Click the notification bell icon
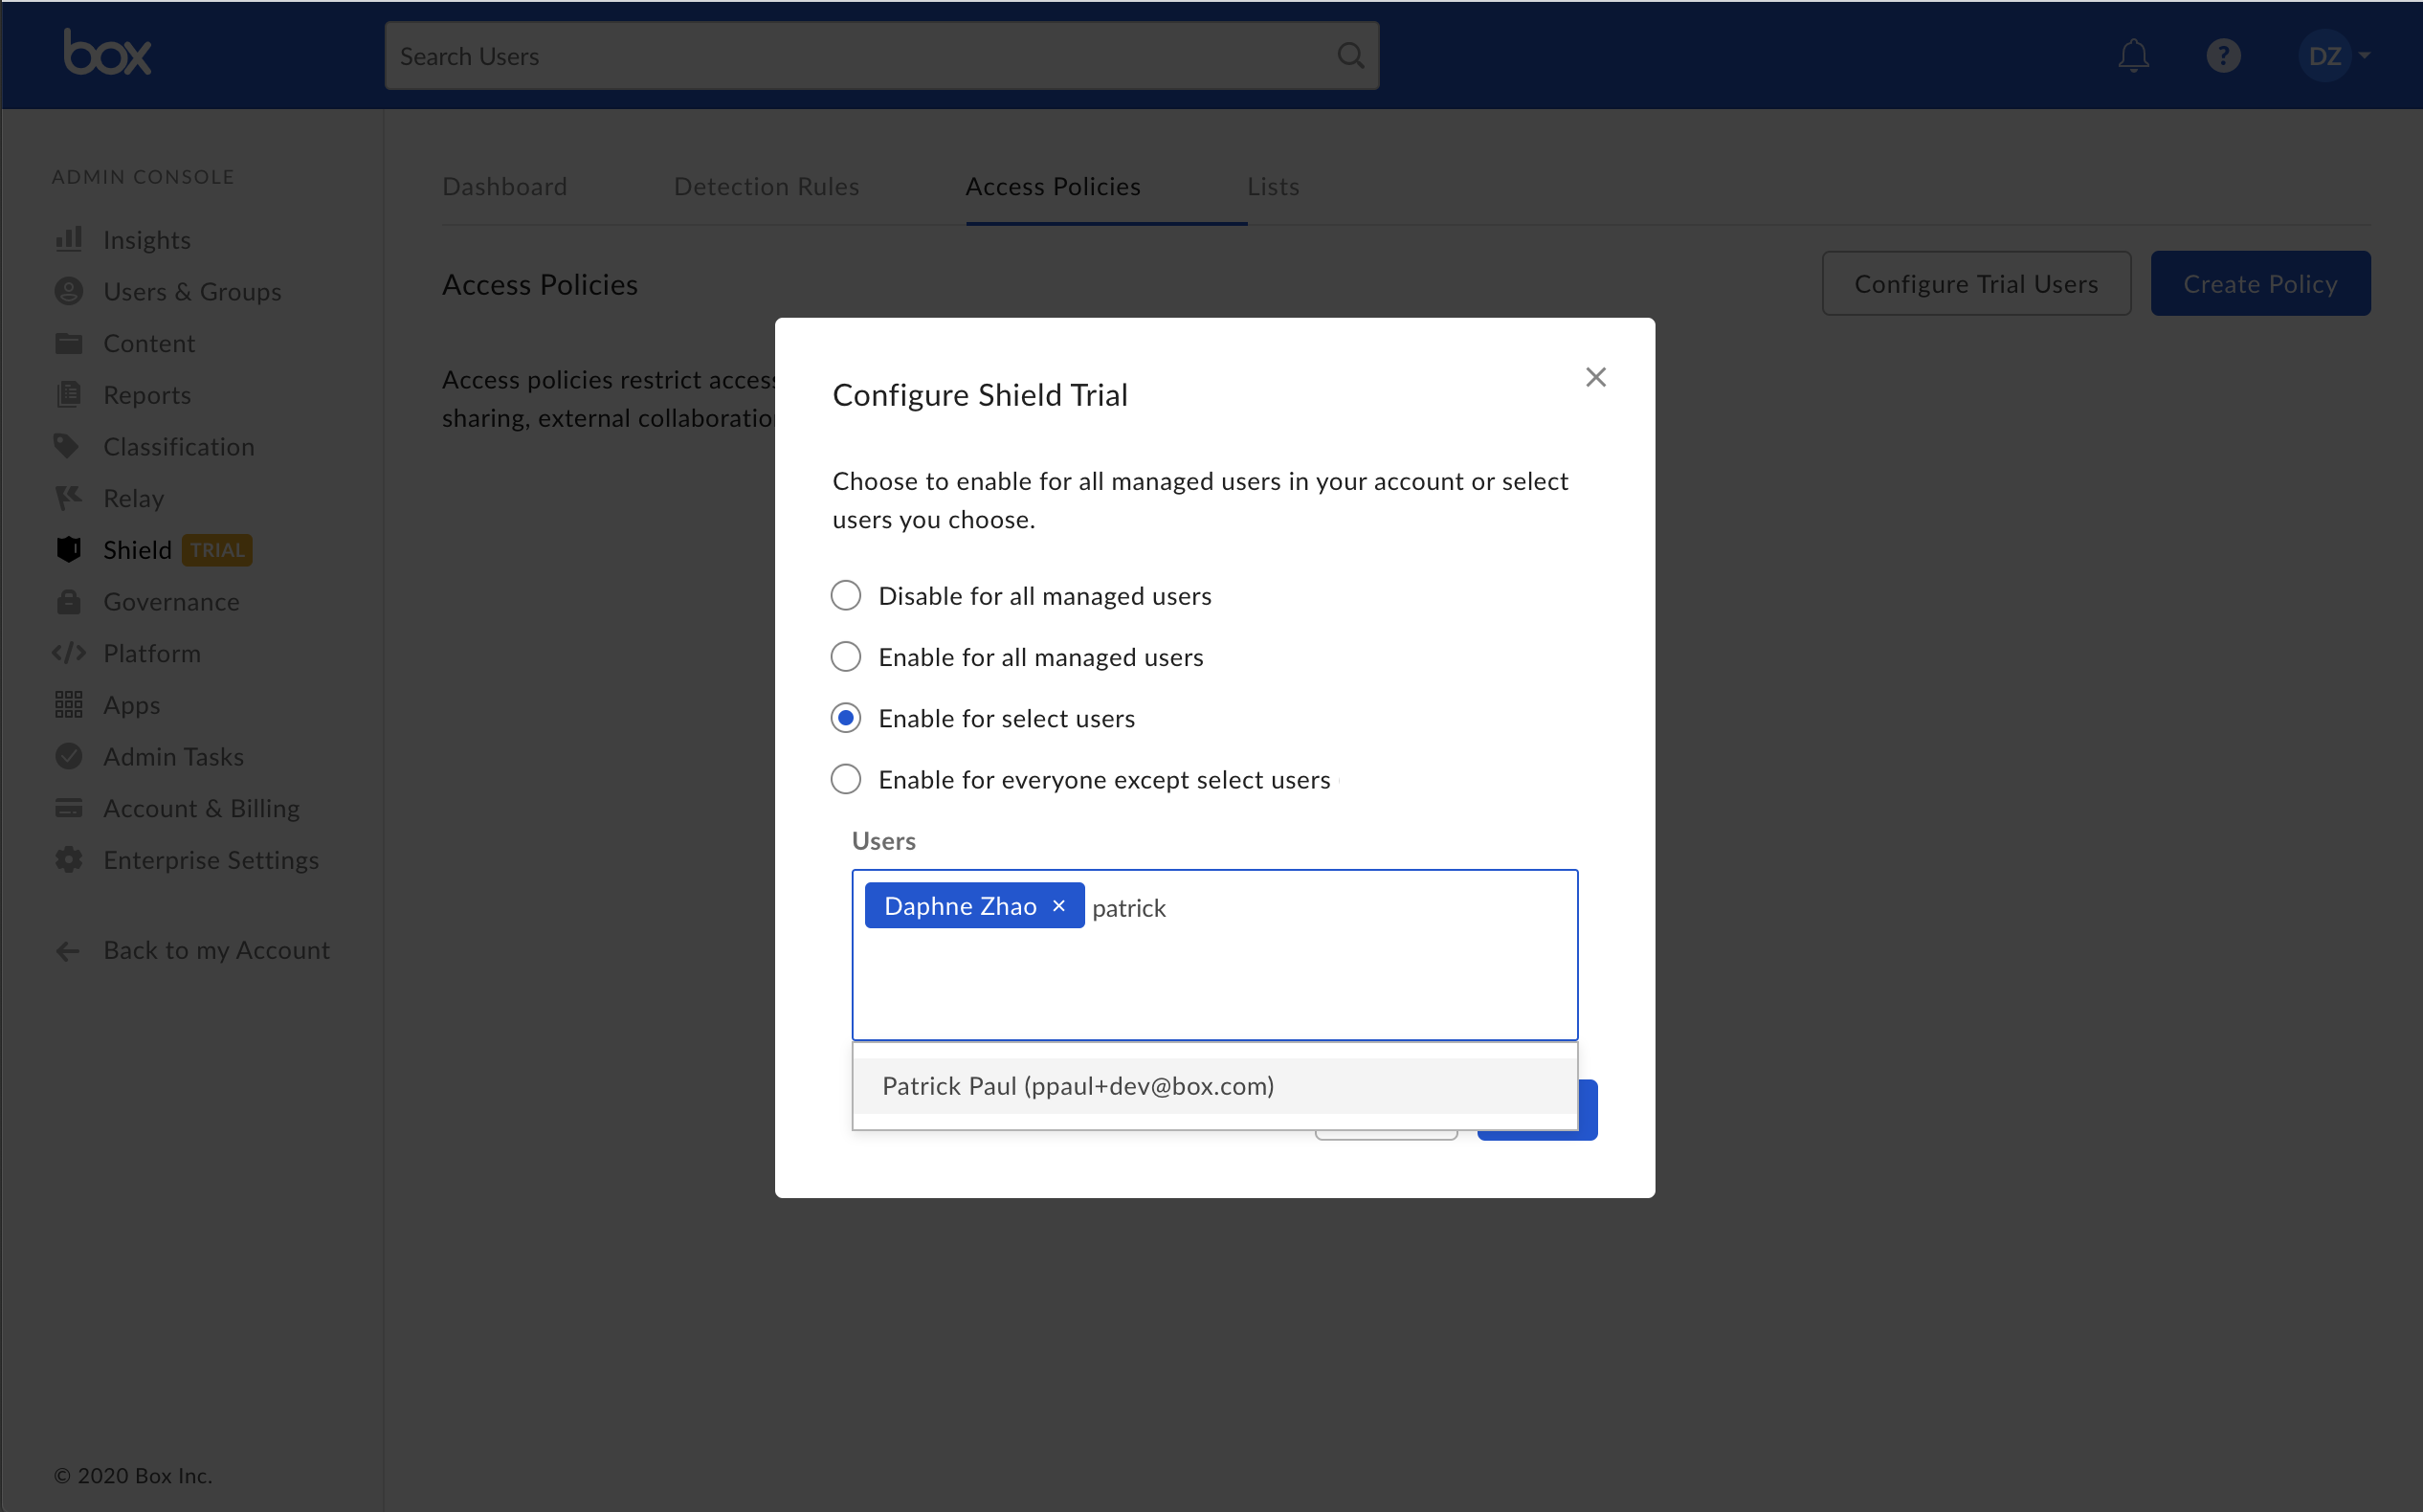This screenshot has height=1512, width=2423. [x=2134, y=56]
